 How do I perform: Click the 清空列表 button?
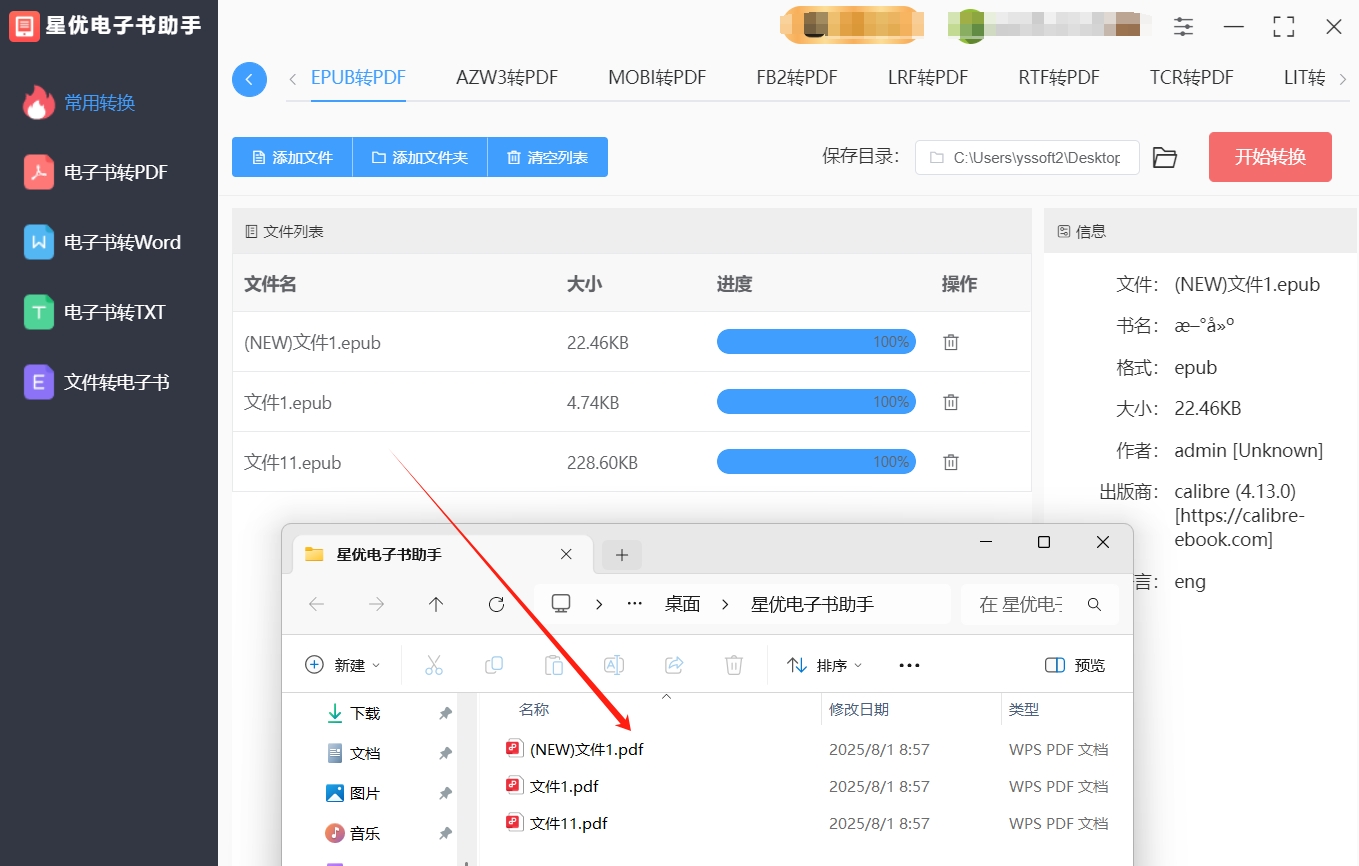tap(548, 157)
